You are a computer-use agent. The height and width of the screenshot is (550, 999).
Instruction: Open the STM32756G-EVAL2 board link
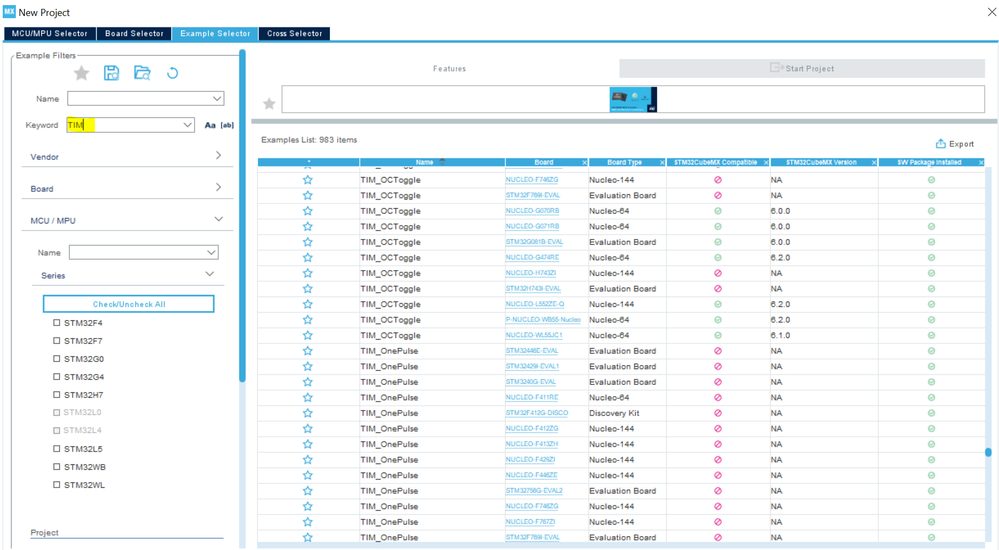(x=535, y=491)
